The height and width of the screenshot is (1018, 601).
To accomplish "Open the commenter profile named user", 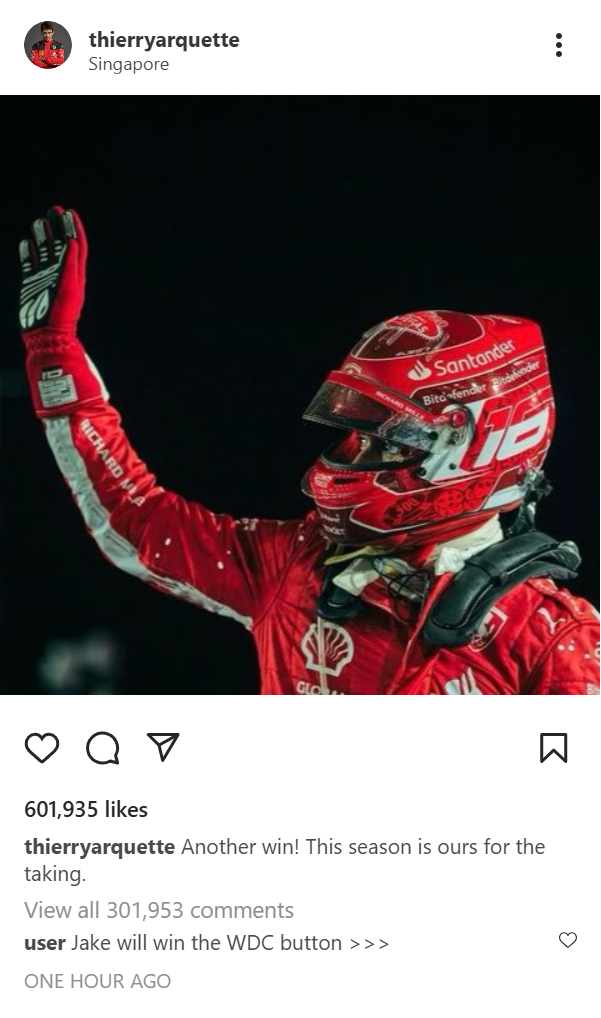I will [45, 943].
